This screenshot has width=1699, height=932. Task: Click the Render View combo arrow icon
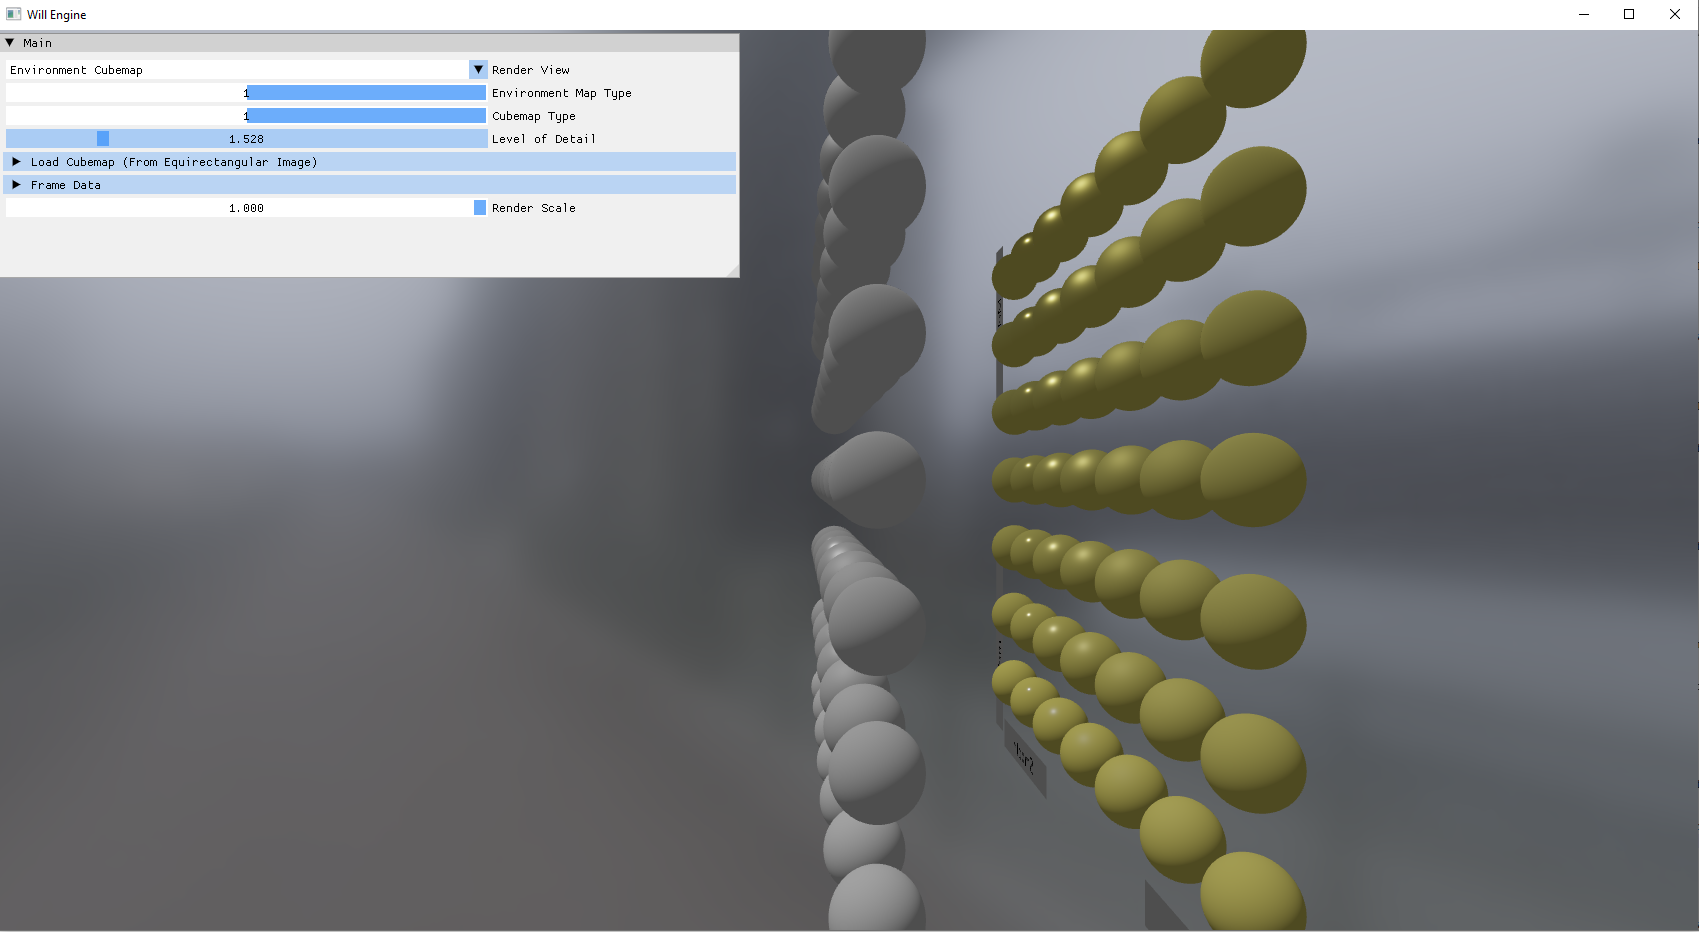click(478, 69)
